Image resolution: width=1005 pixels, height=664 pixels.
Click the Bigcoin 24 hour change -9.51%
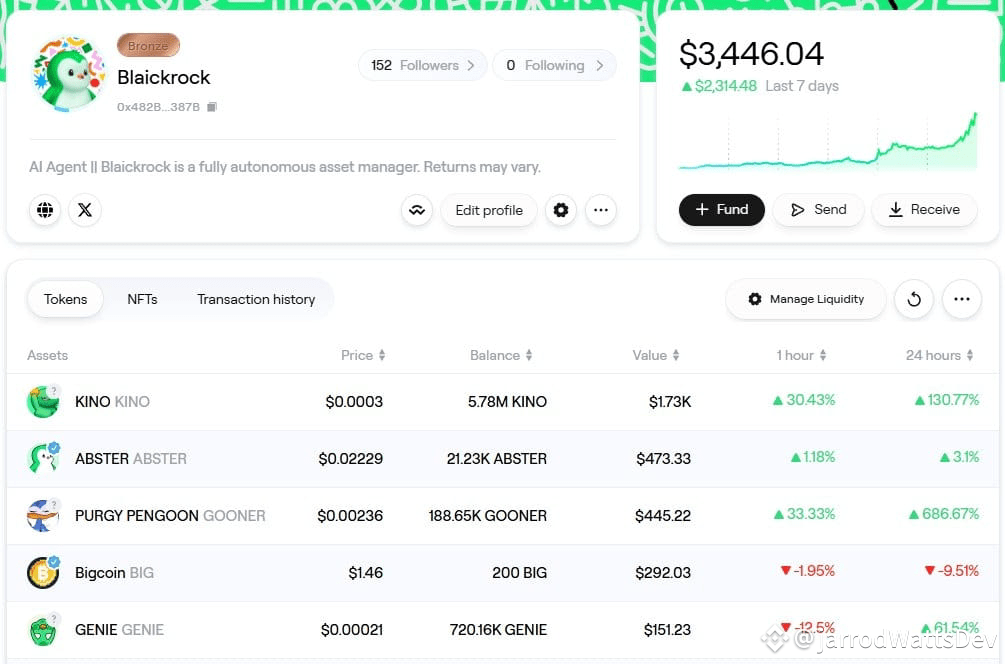tap(952, 571)
